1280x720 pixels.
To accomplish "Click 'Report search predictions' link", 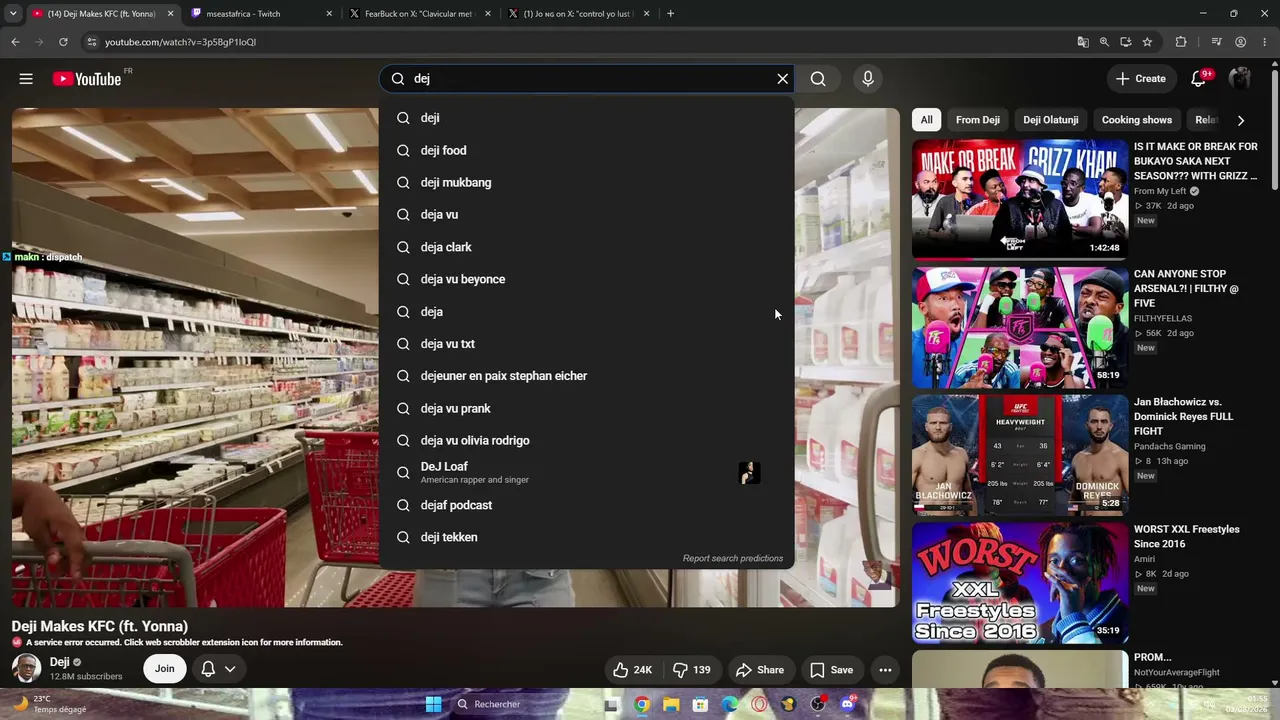I will (x=733, y=558).
